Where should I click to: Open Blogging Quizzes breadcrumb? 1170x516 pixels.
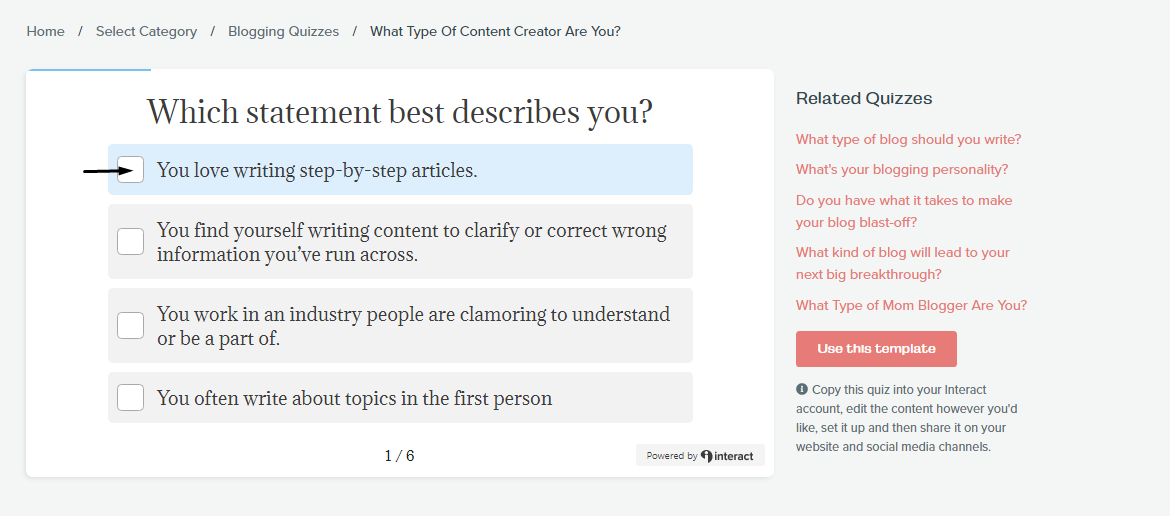[x=284, y=31]
